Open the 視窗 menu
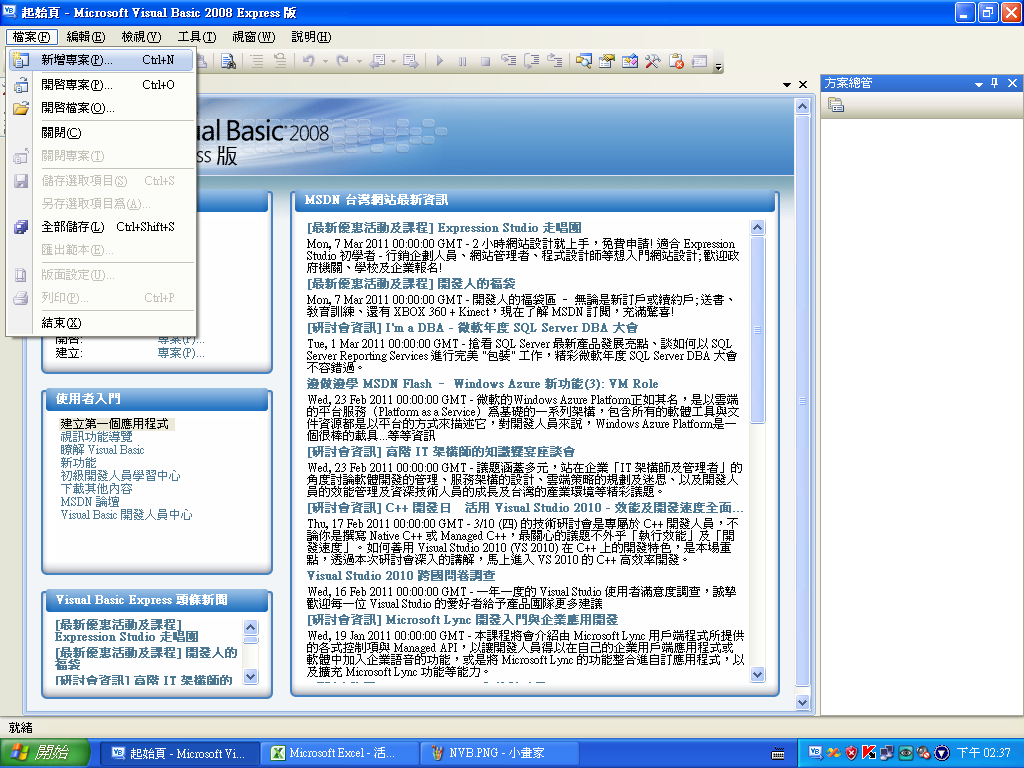 [253, 37]
